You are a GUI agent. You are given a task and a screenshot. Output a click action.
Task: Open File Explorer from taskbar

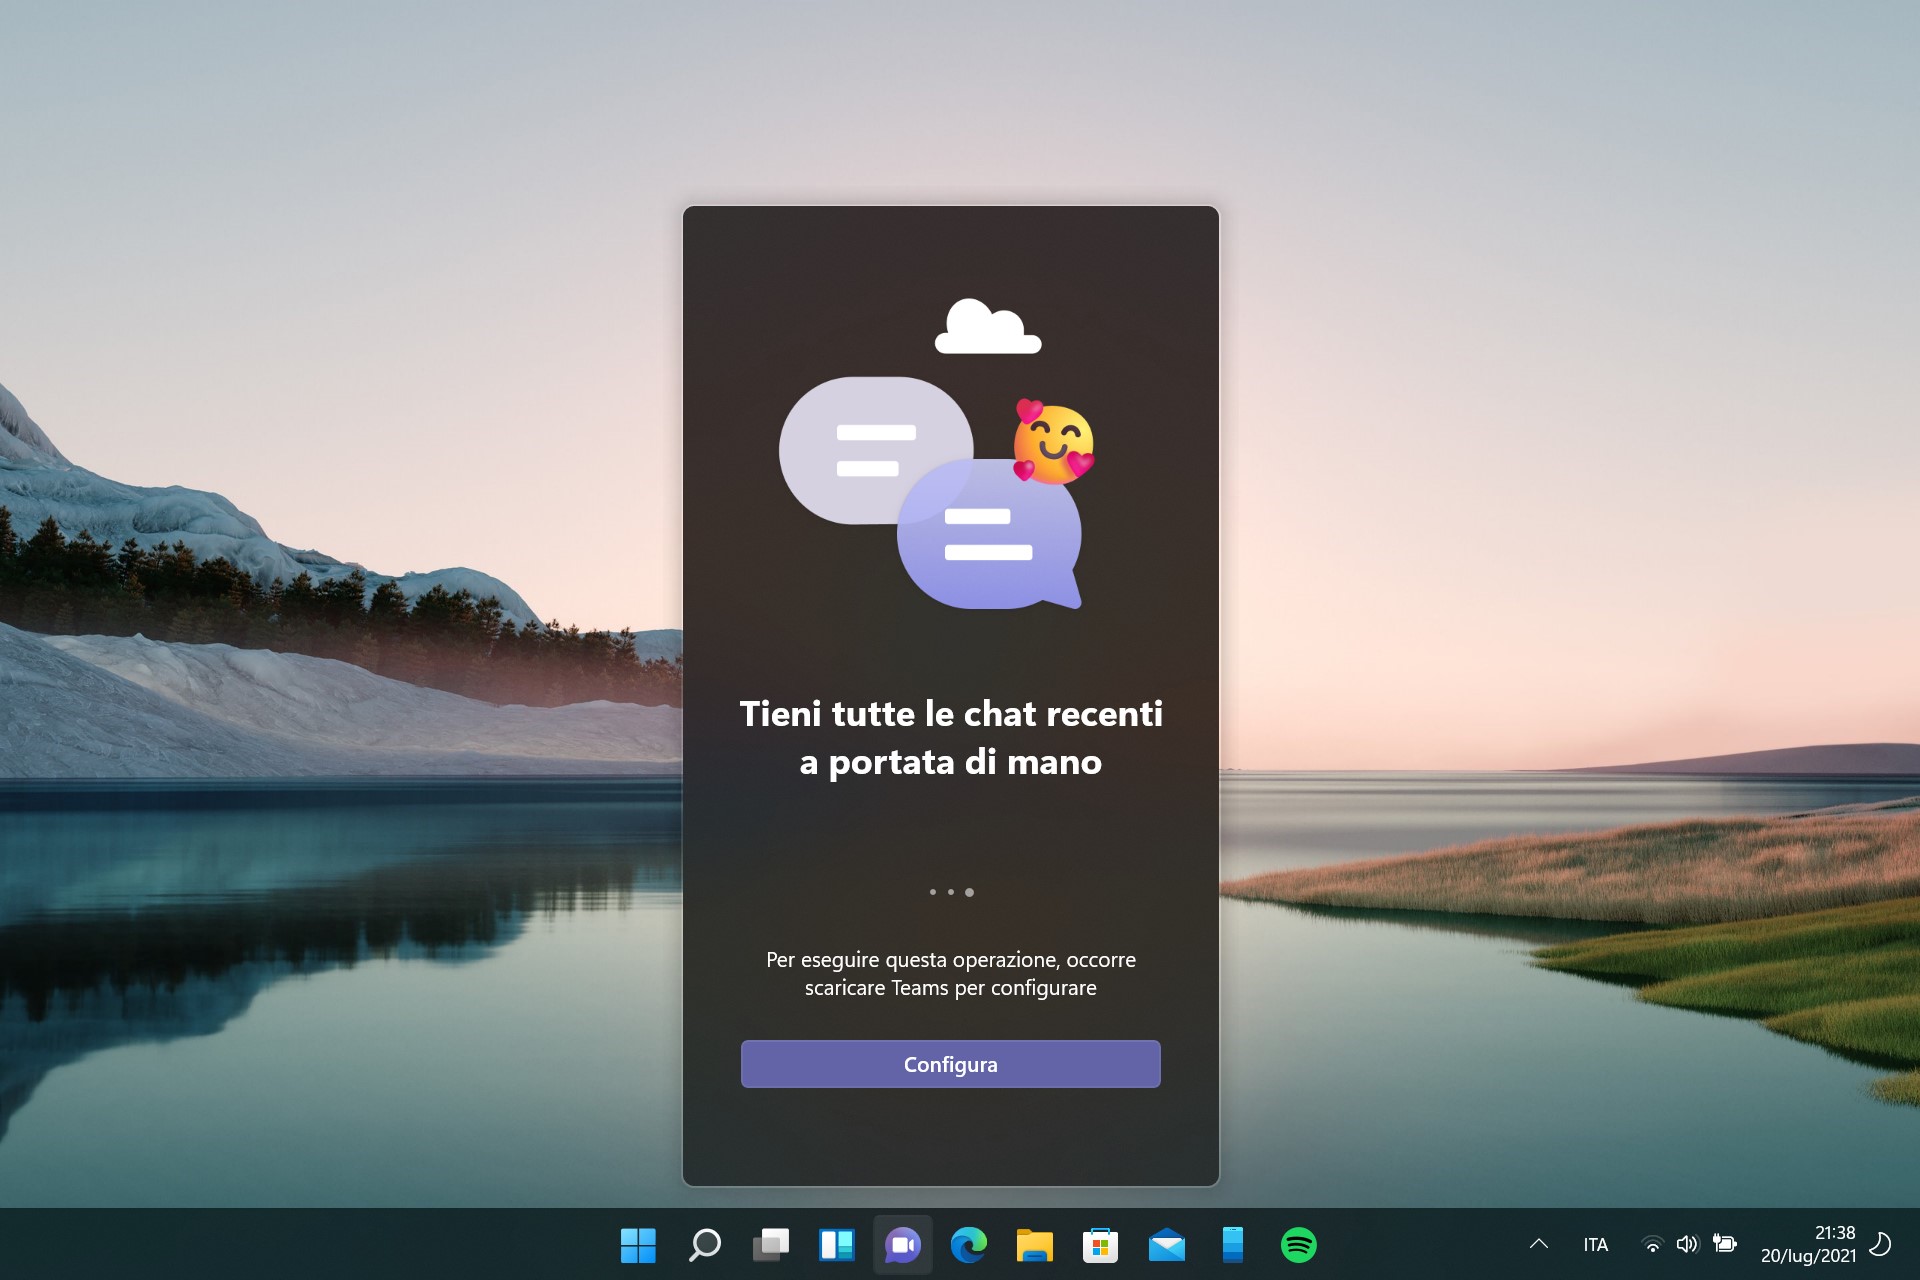tap(1034, 1245)
